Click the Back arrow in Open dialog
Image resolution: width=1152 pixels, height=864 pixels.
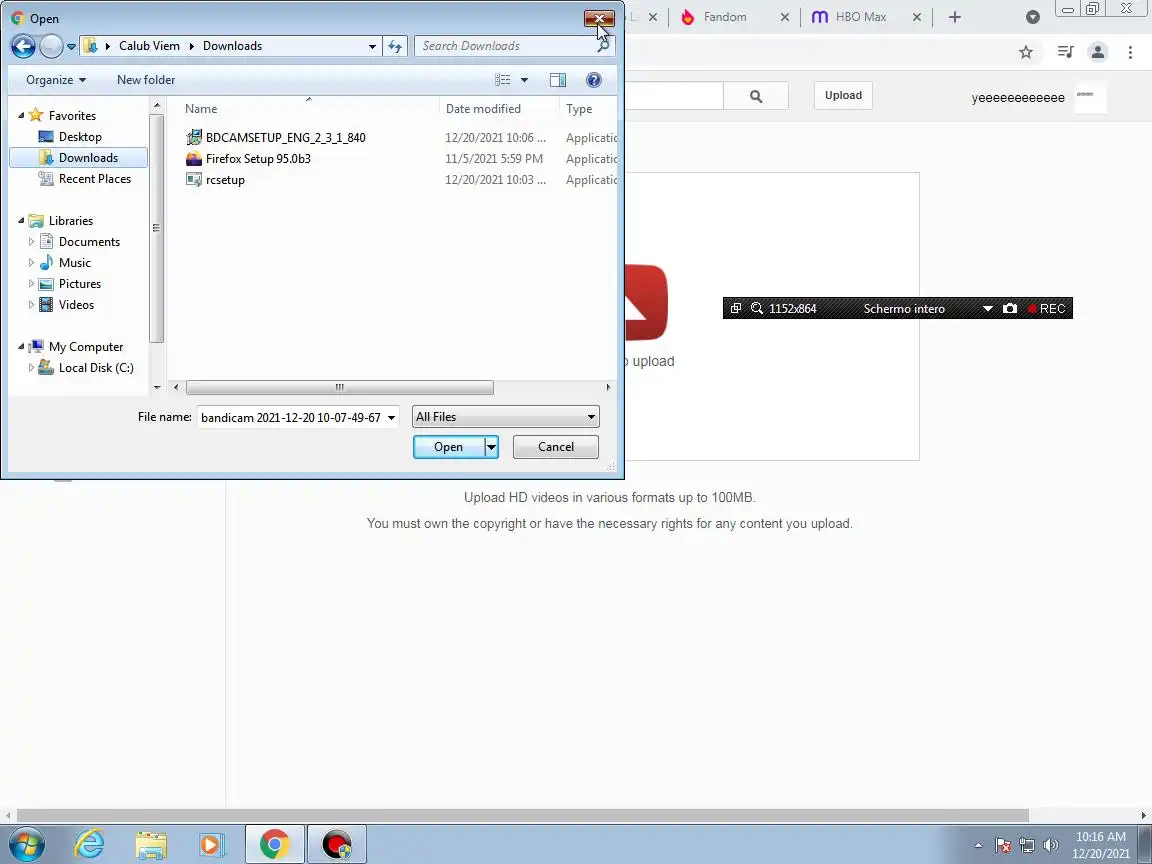pyautogui.click(x=23, y=46)
